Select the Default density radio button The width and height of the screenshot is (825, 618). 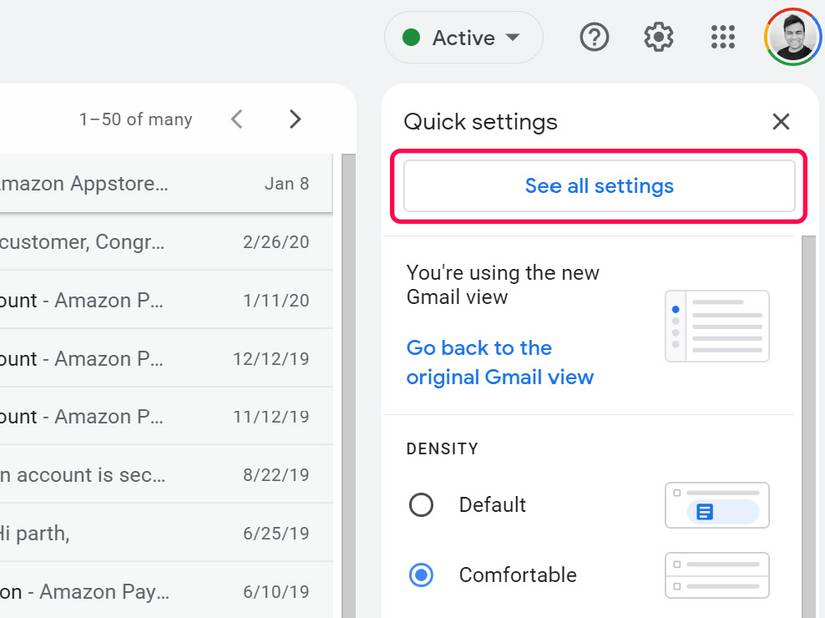pos(421,505)
